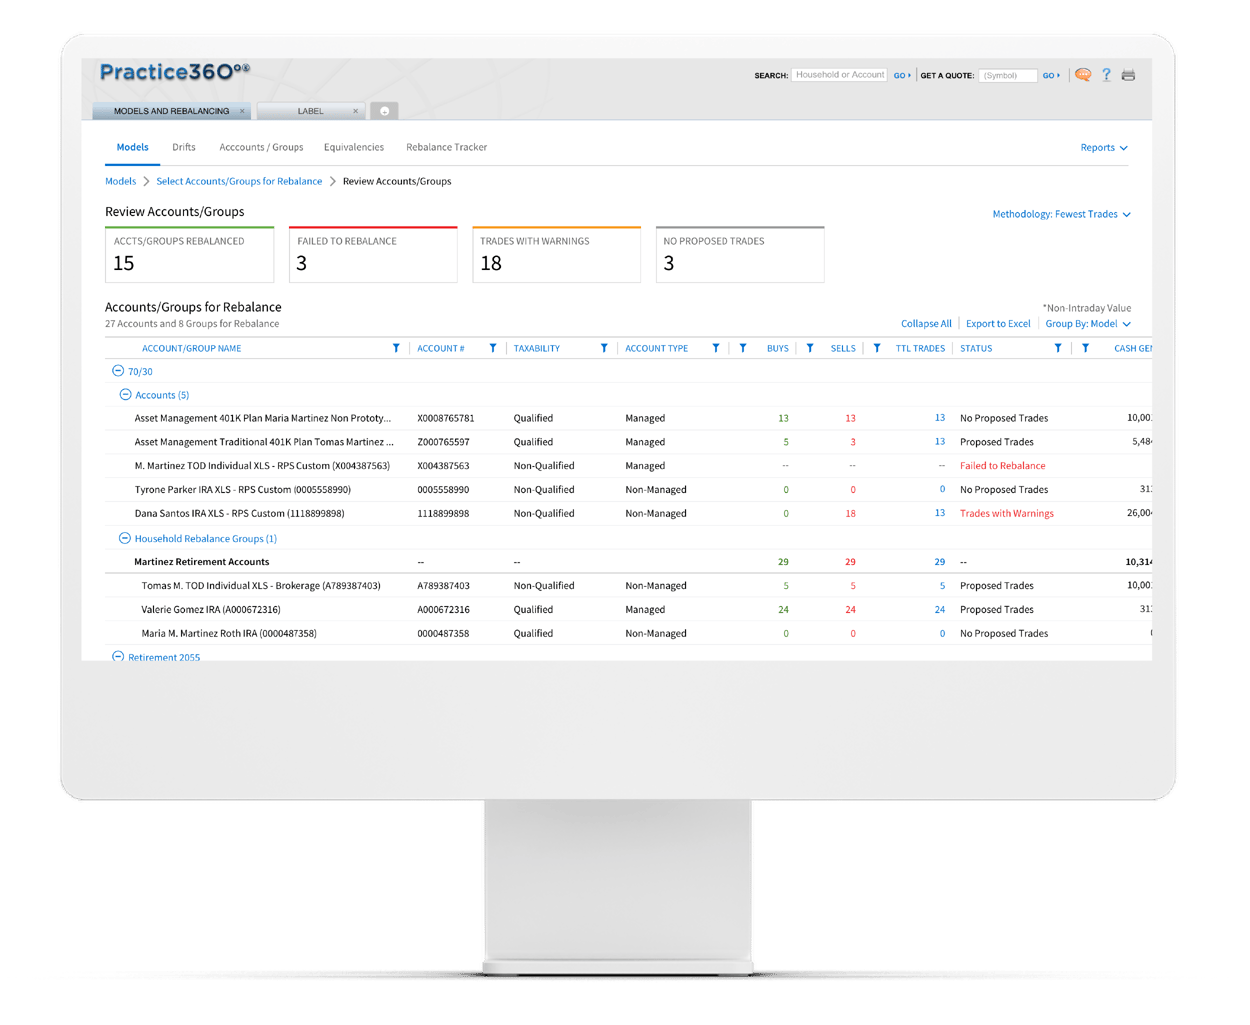
Task: Collapse the Retirement 2055 group
Action: click(118, 657)
